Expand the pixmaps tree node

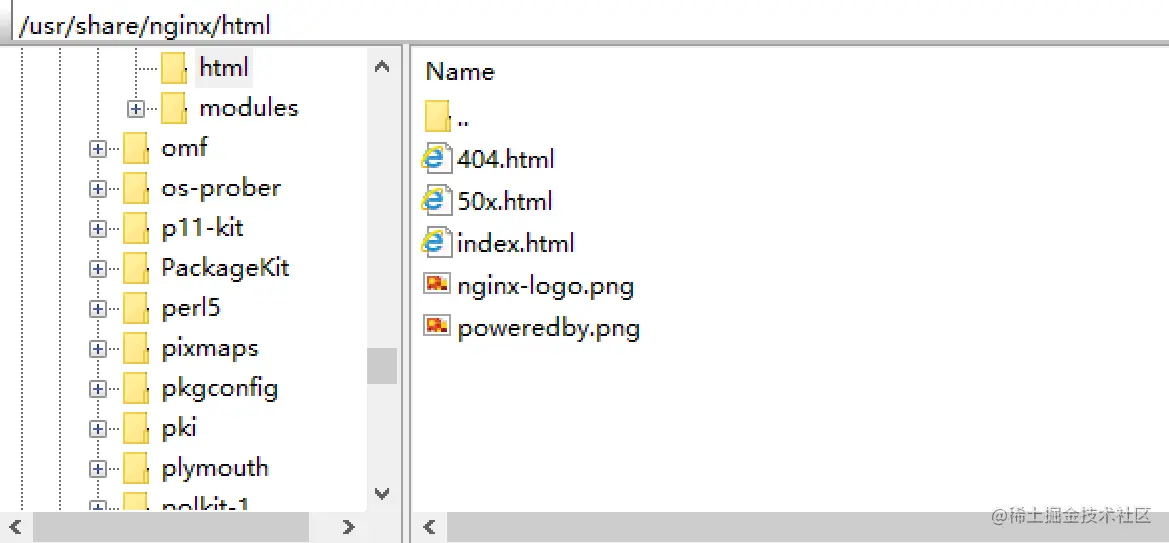(x=97, y=349)
